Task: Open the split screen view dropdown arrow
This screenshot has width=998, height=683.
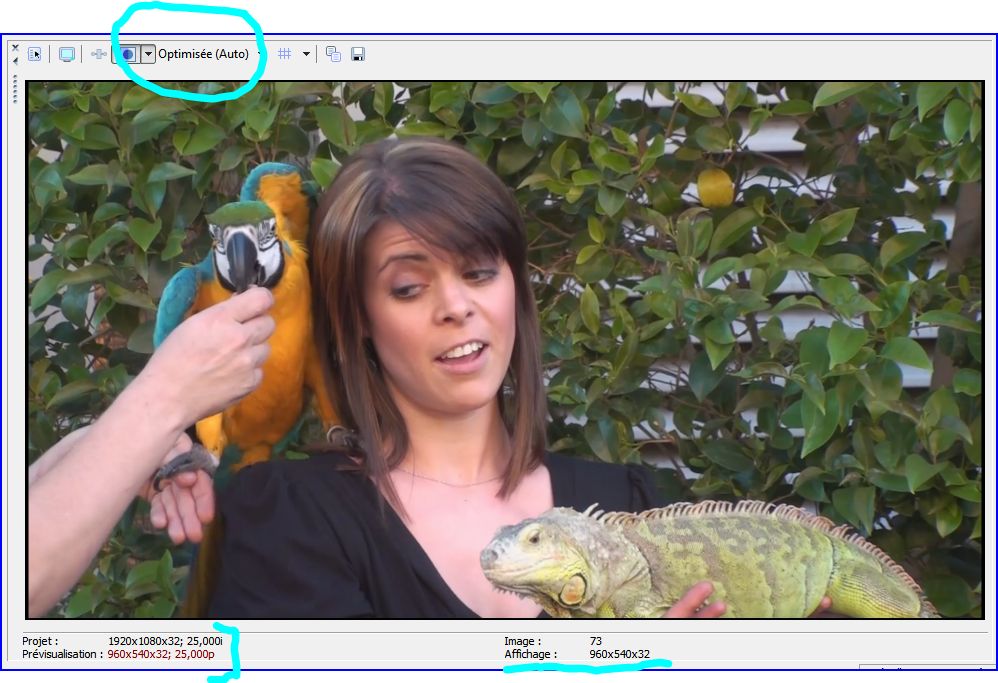Action: tap(148, 55)
